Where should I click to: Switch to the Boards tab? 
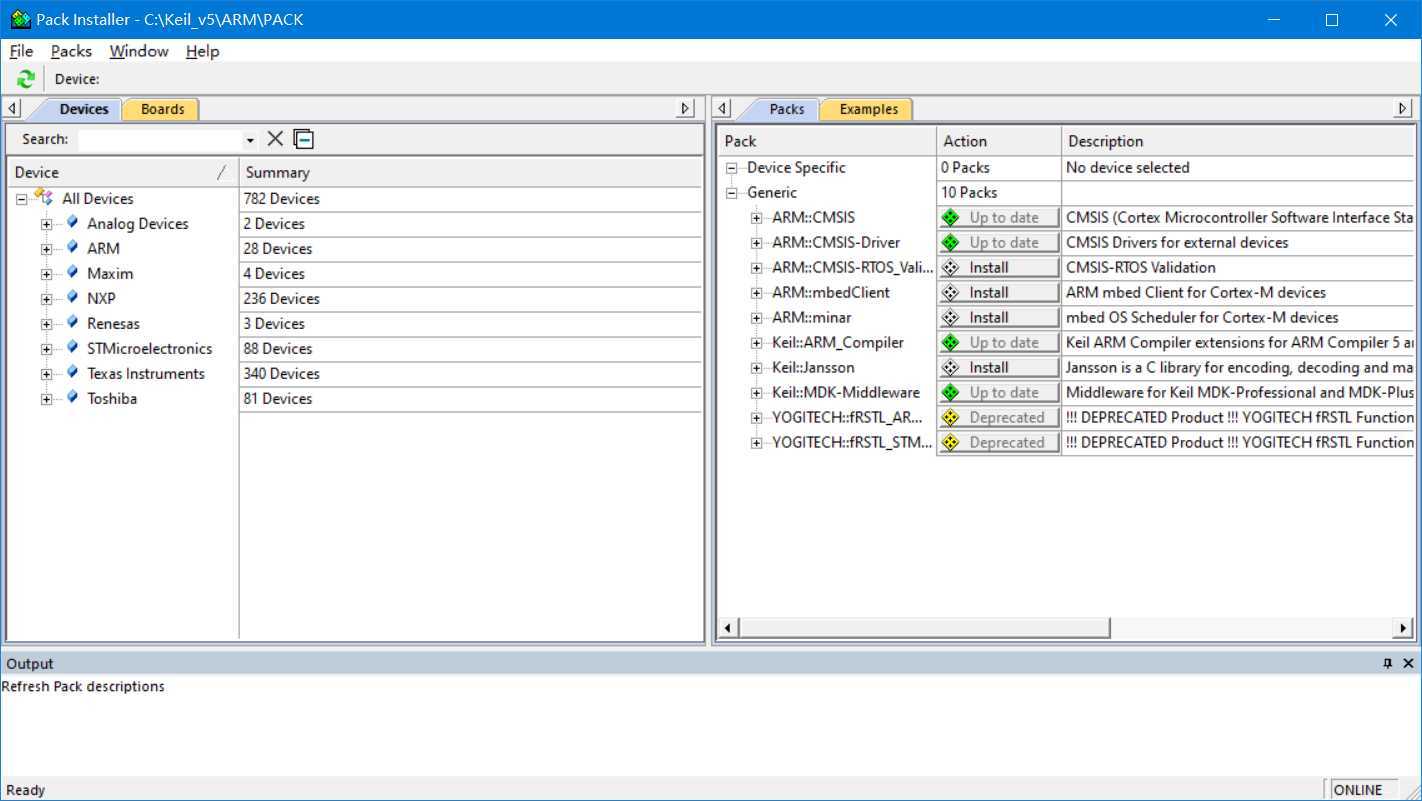pyautogui.click(x=162, y=109)
